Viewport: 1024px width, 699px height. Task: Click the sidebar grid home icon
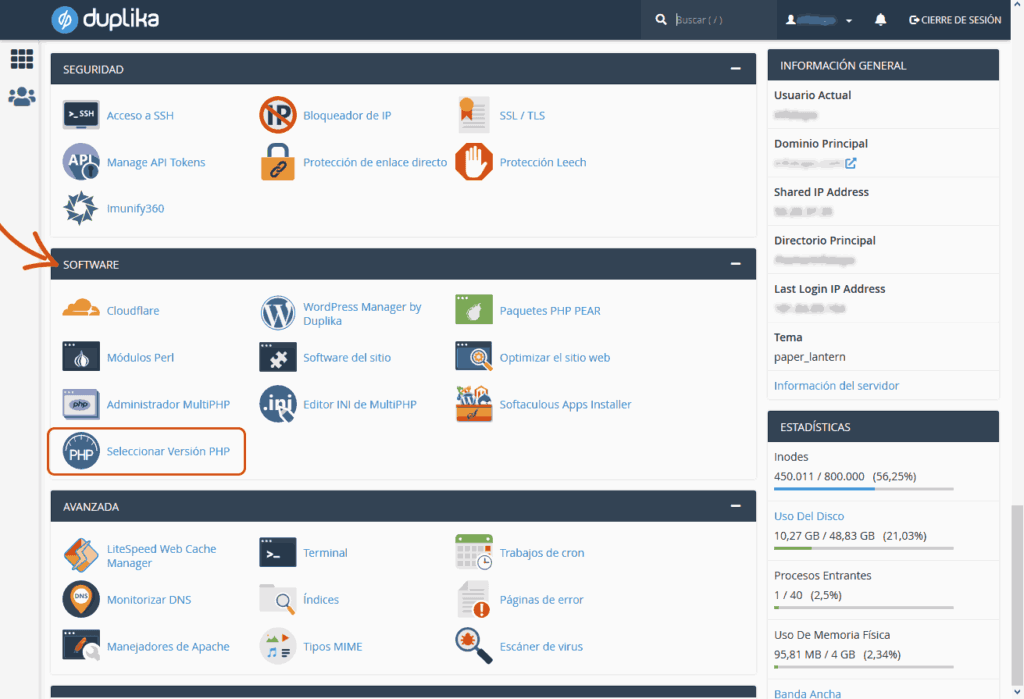21,60
